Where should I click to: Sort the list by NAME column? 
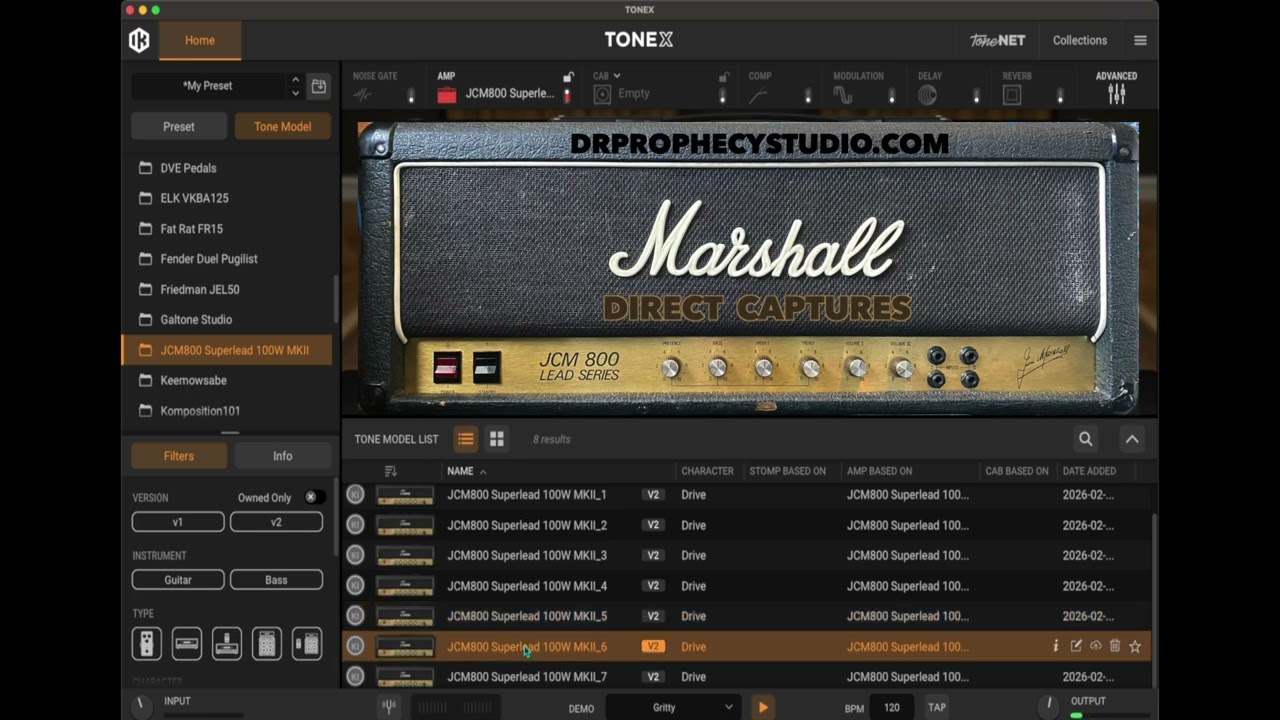click(460, 471)
